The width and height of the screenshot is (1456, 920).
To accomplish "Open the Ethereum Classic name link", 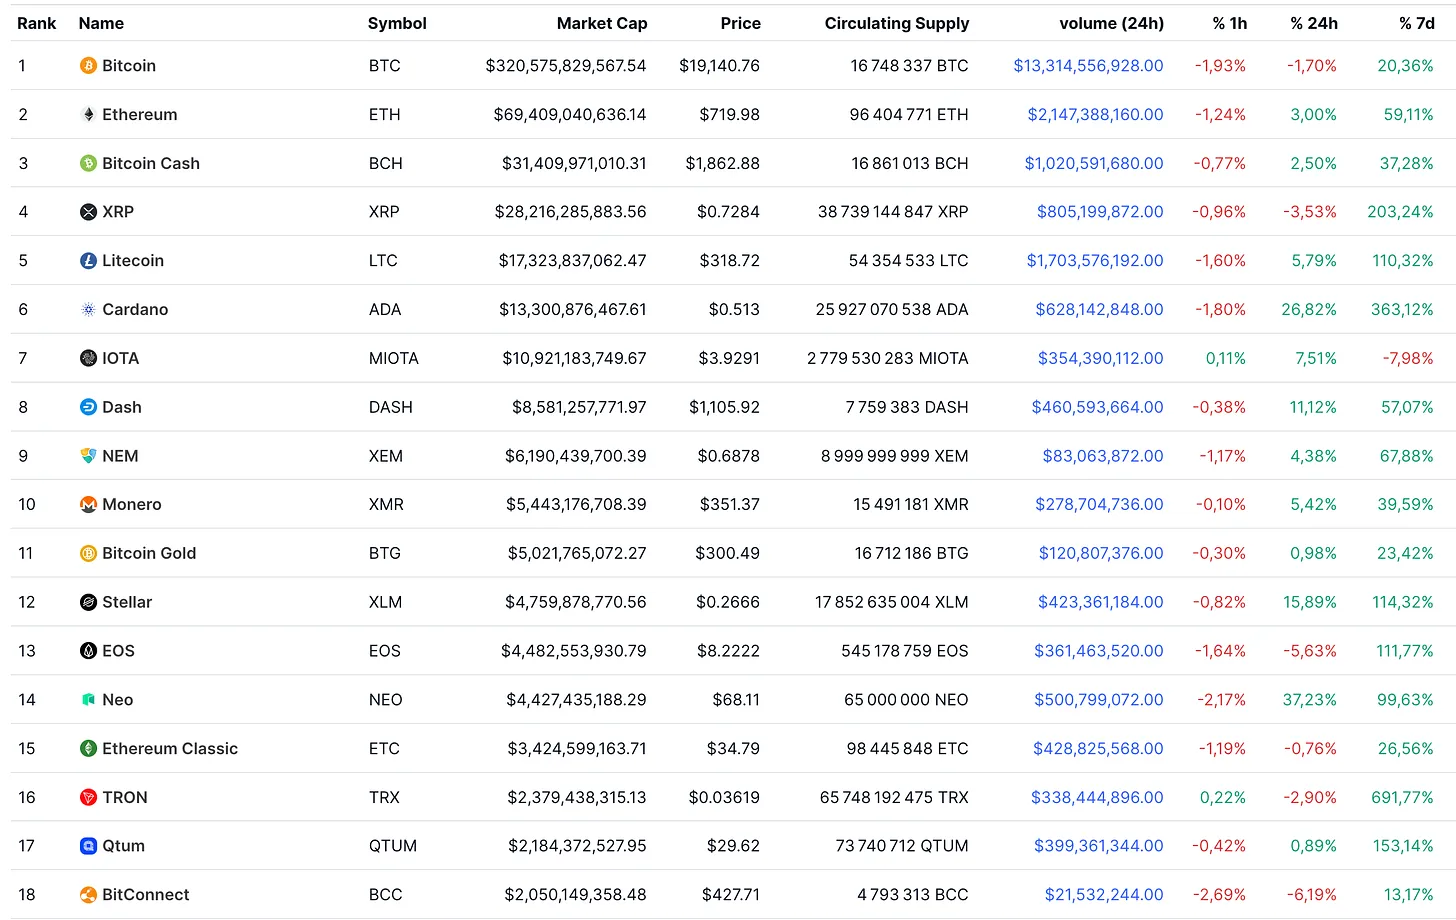I will tap(170, 749).
